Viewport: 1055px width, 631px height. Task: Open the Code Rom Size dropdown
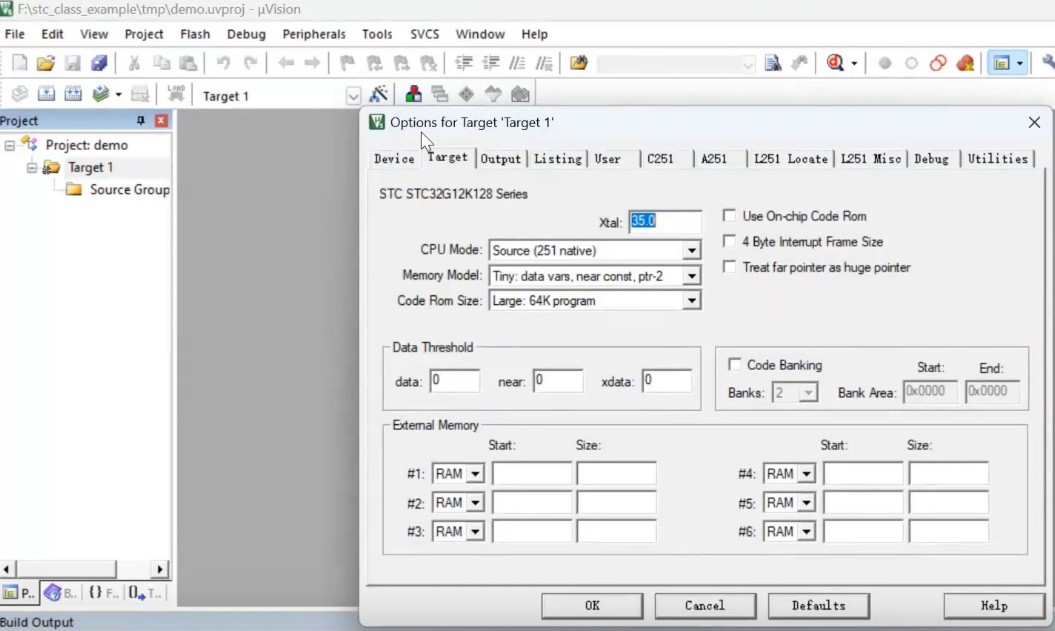[691, 301]
